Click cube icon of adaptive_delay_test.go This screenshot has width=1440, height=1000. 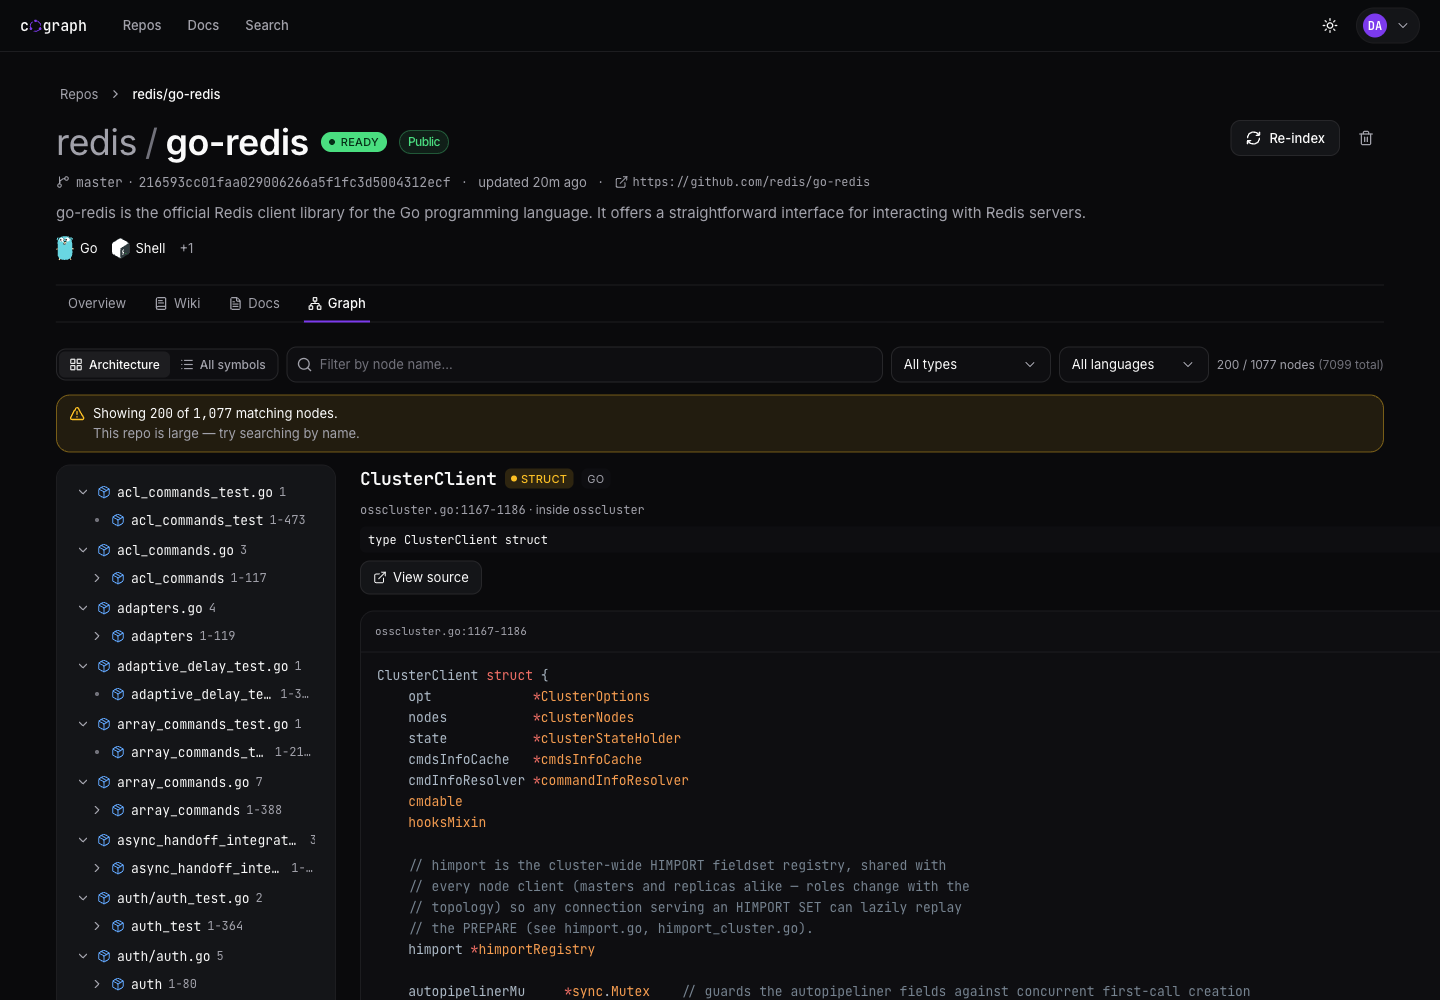[104, 666]
